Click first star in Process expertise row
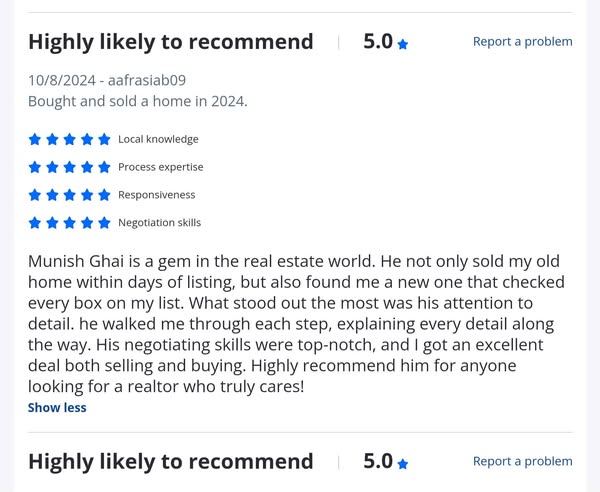Screen dimensions: 600x492 click(x=35, y=167)
